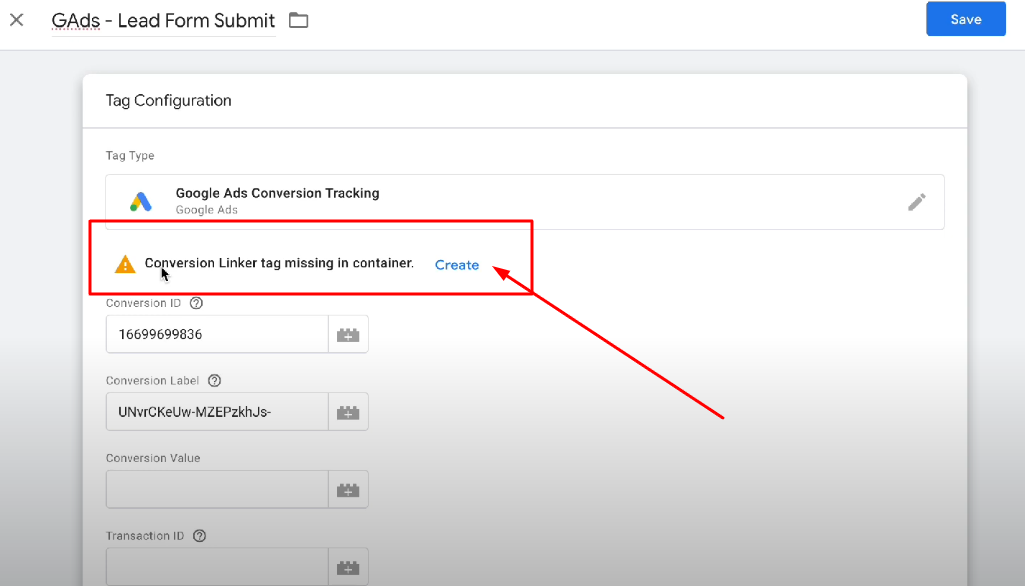Focus the Conversion Value field

pyautogui.click(x=217, y=489)
